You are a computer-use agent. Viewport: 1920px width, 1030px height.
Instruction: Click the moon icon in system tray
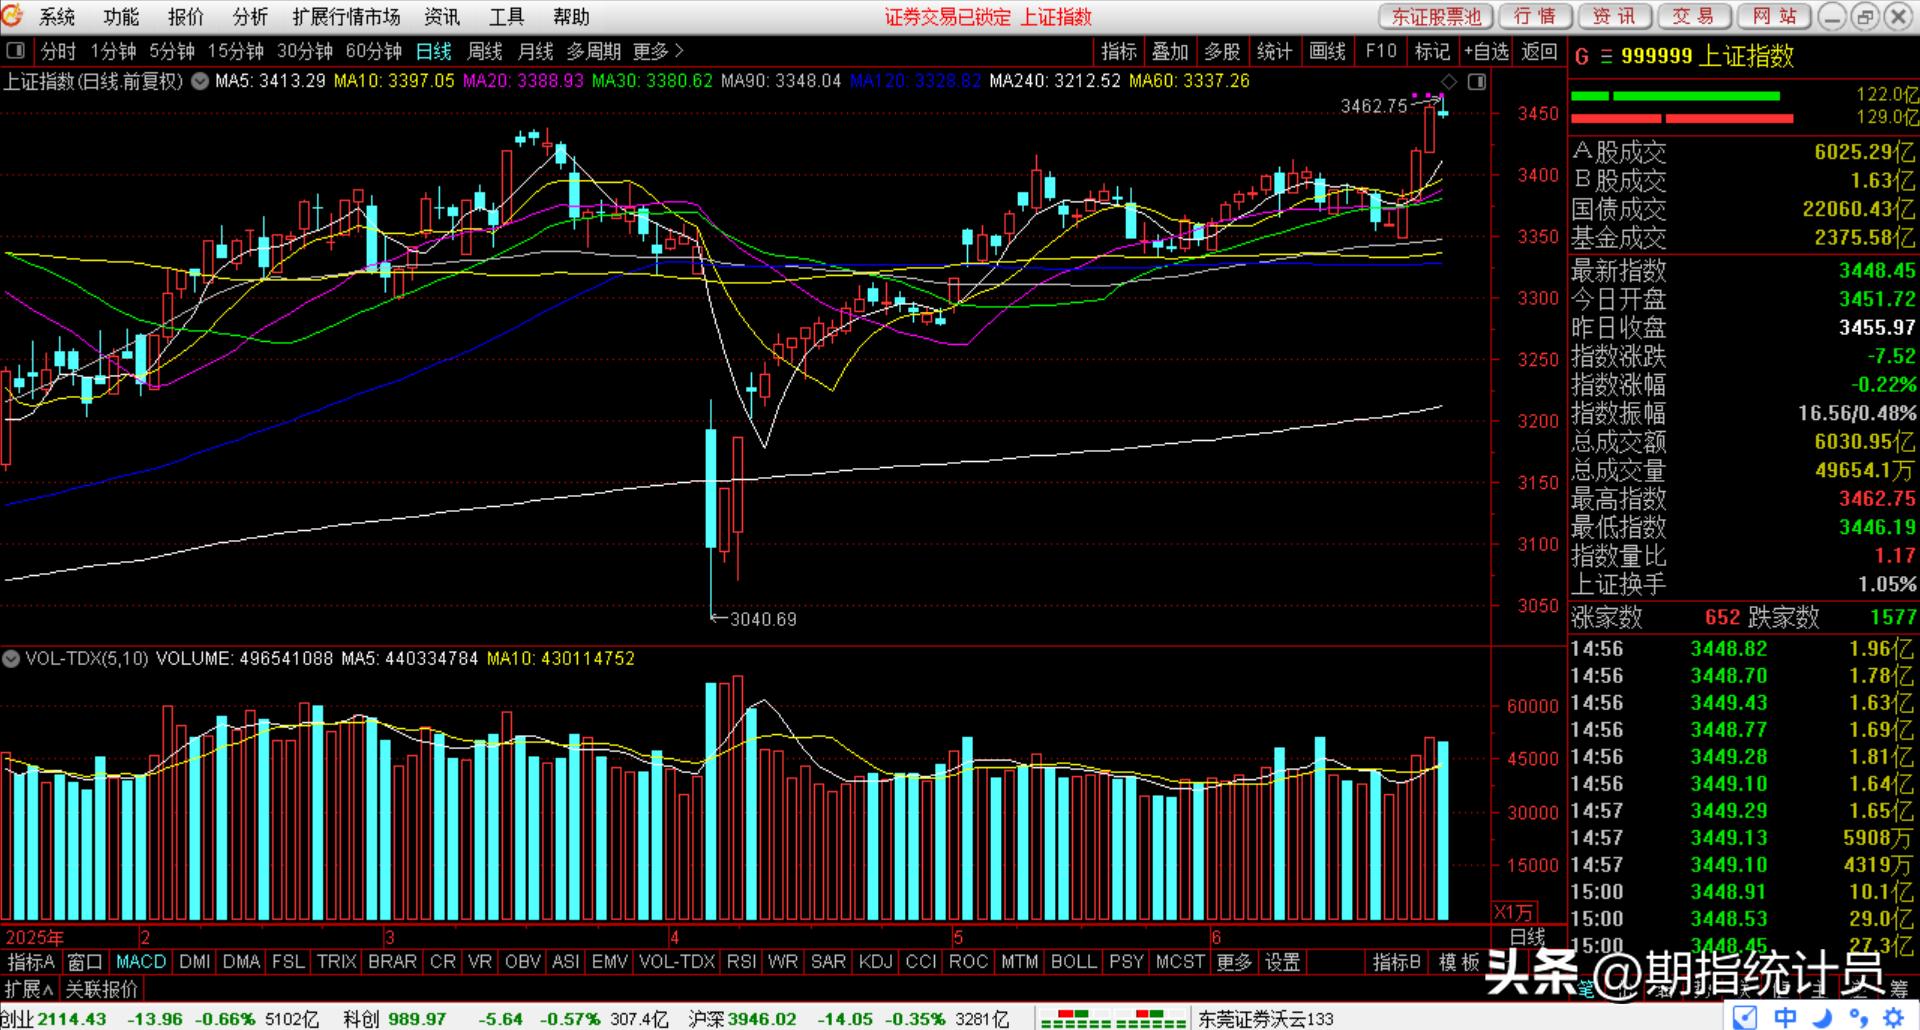[x=1822, y=1018]
